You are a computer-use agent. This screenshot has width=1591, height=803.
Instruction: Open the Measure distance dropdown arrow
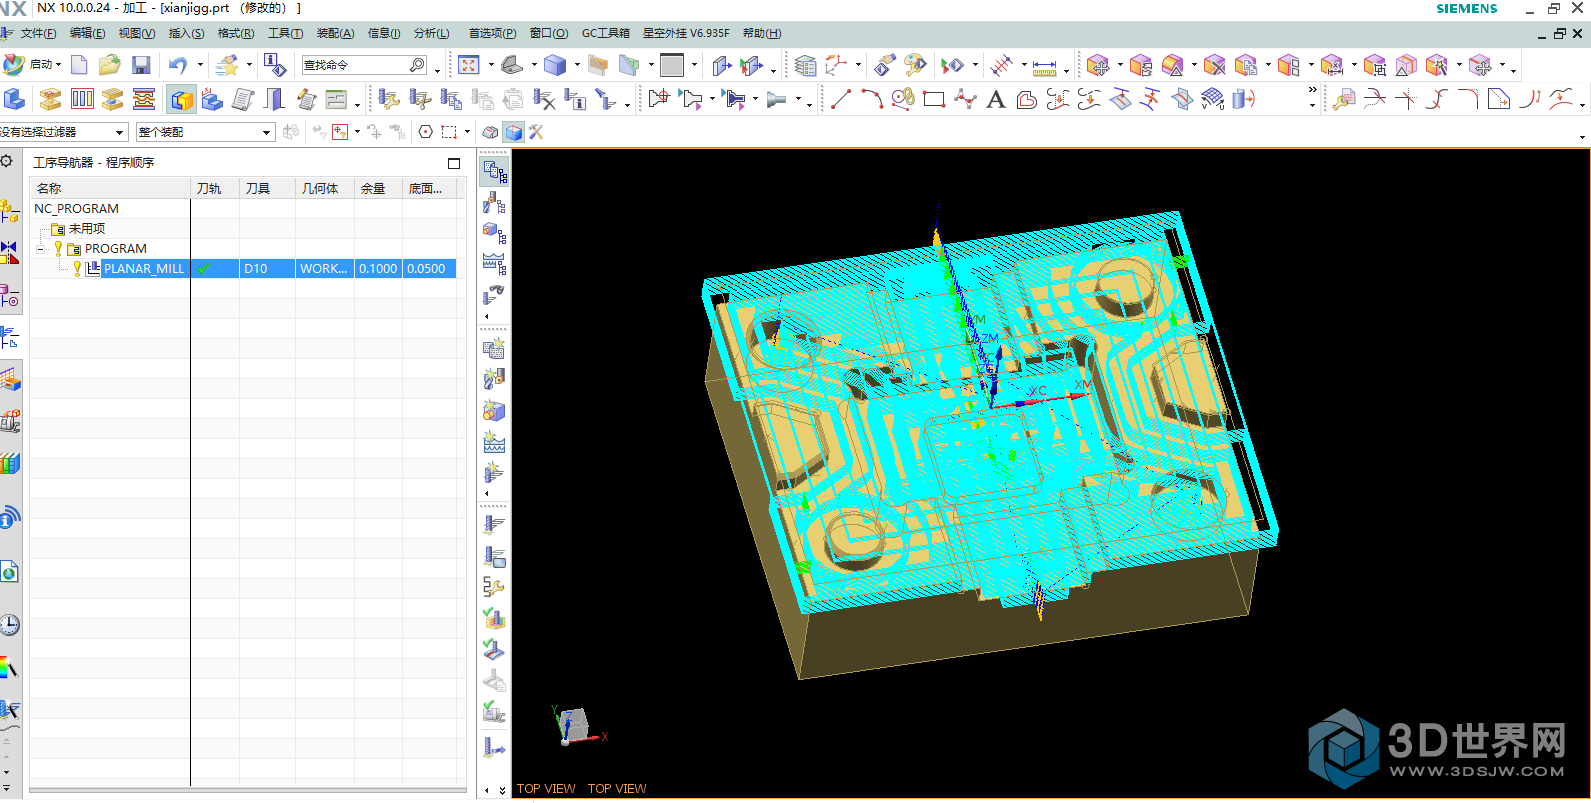point(1066,70)
